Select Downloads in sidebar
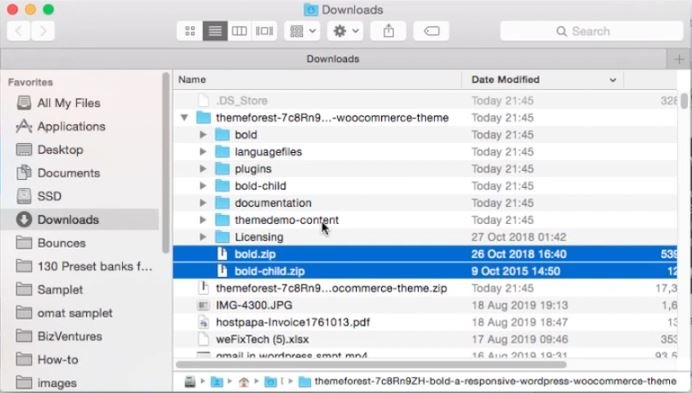Viewport: 692px width, 393px height. tap(79, 219)
